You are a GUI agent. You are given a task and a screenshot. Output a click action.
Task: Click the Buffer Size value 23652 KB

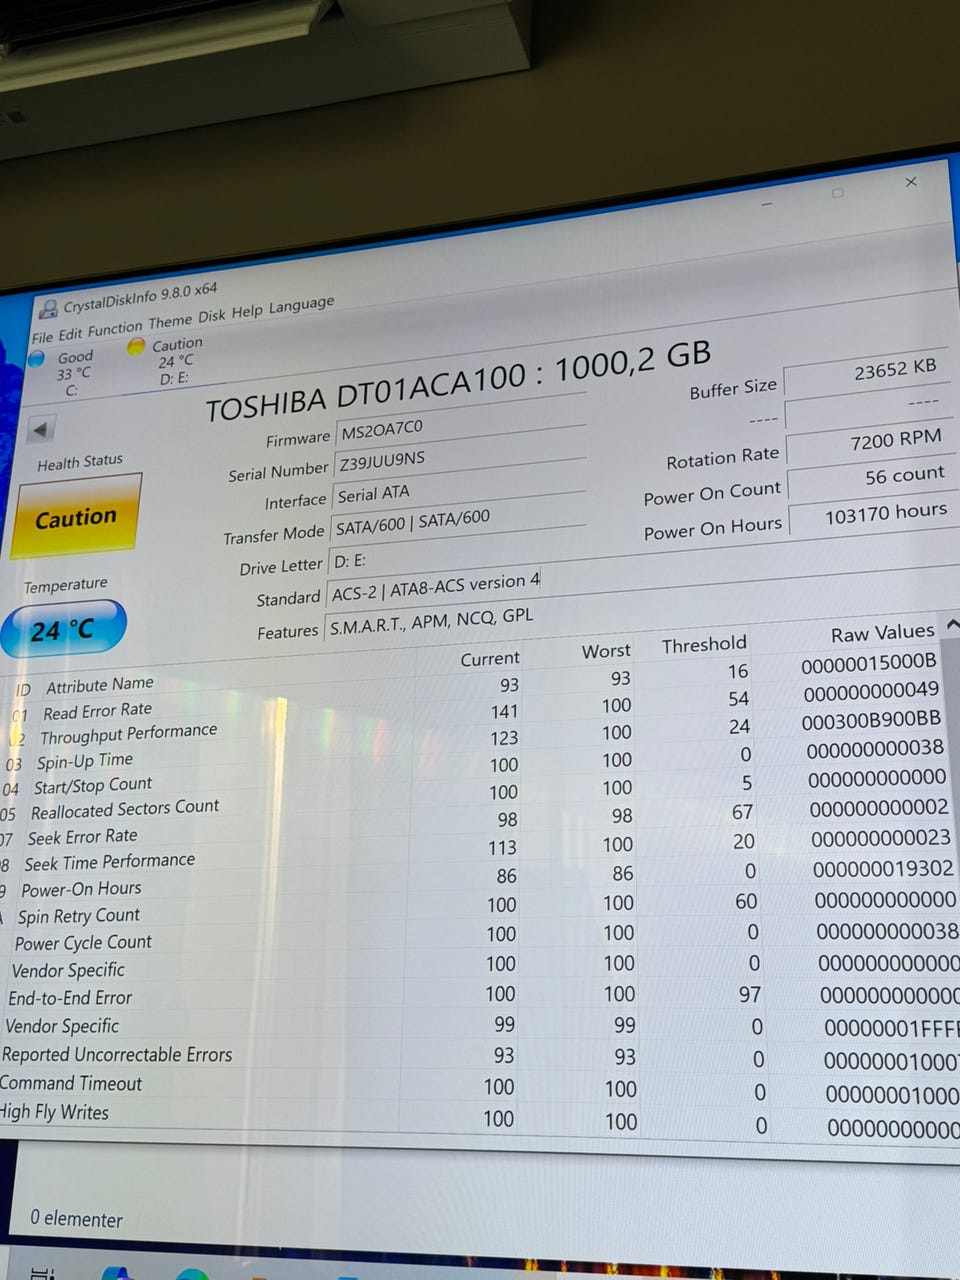pyautogui.click(x=869, y=372)
